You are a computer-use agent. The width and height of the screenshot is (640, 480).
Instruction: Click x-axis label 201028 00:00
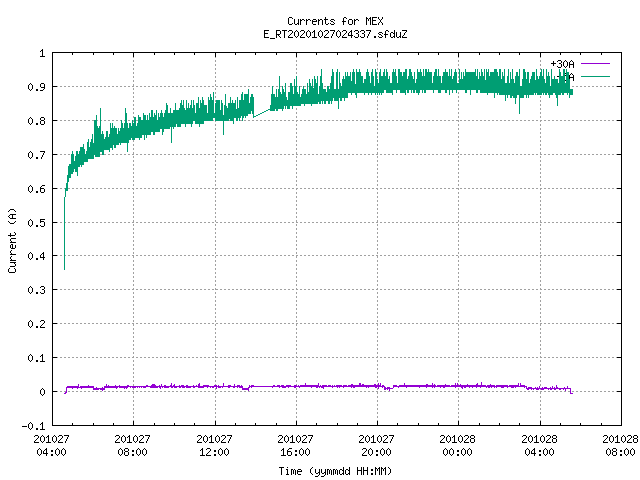458,445
